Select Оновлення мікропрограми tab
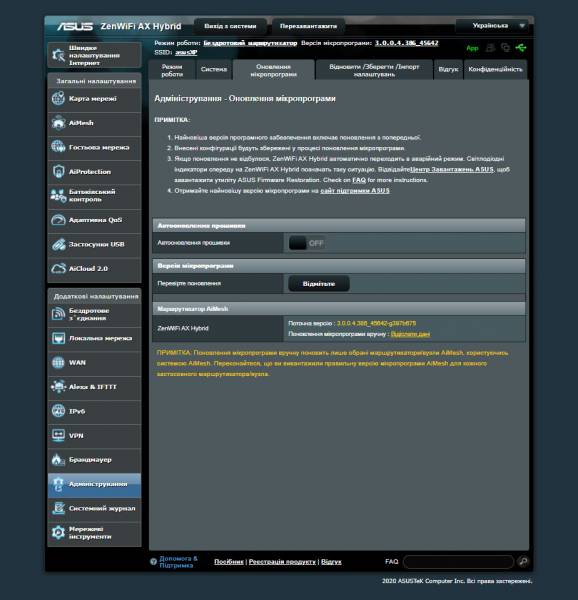Viewport: 578px width, 600px height. (x=274, y=70)
